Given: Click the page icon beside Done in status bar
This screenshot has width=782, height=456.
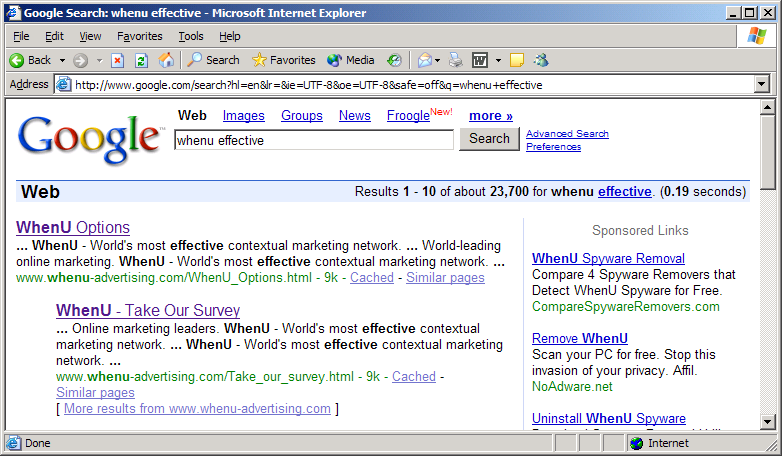Looking at the screenshot, I should pos(13,443).
